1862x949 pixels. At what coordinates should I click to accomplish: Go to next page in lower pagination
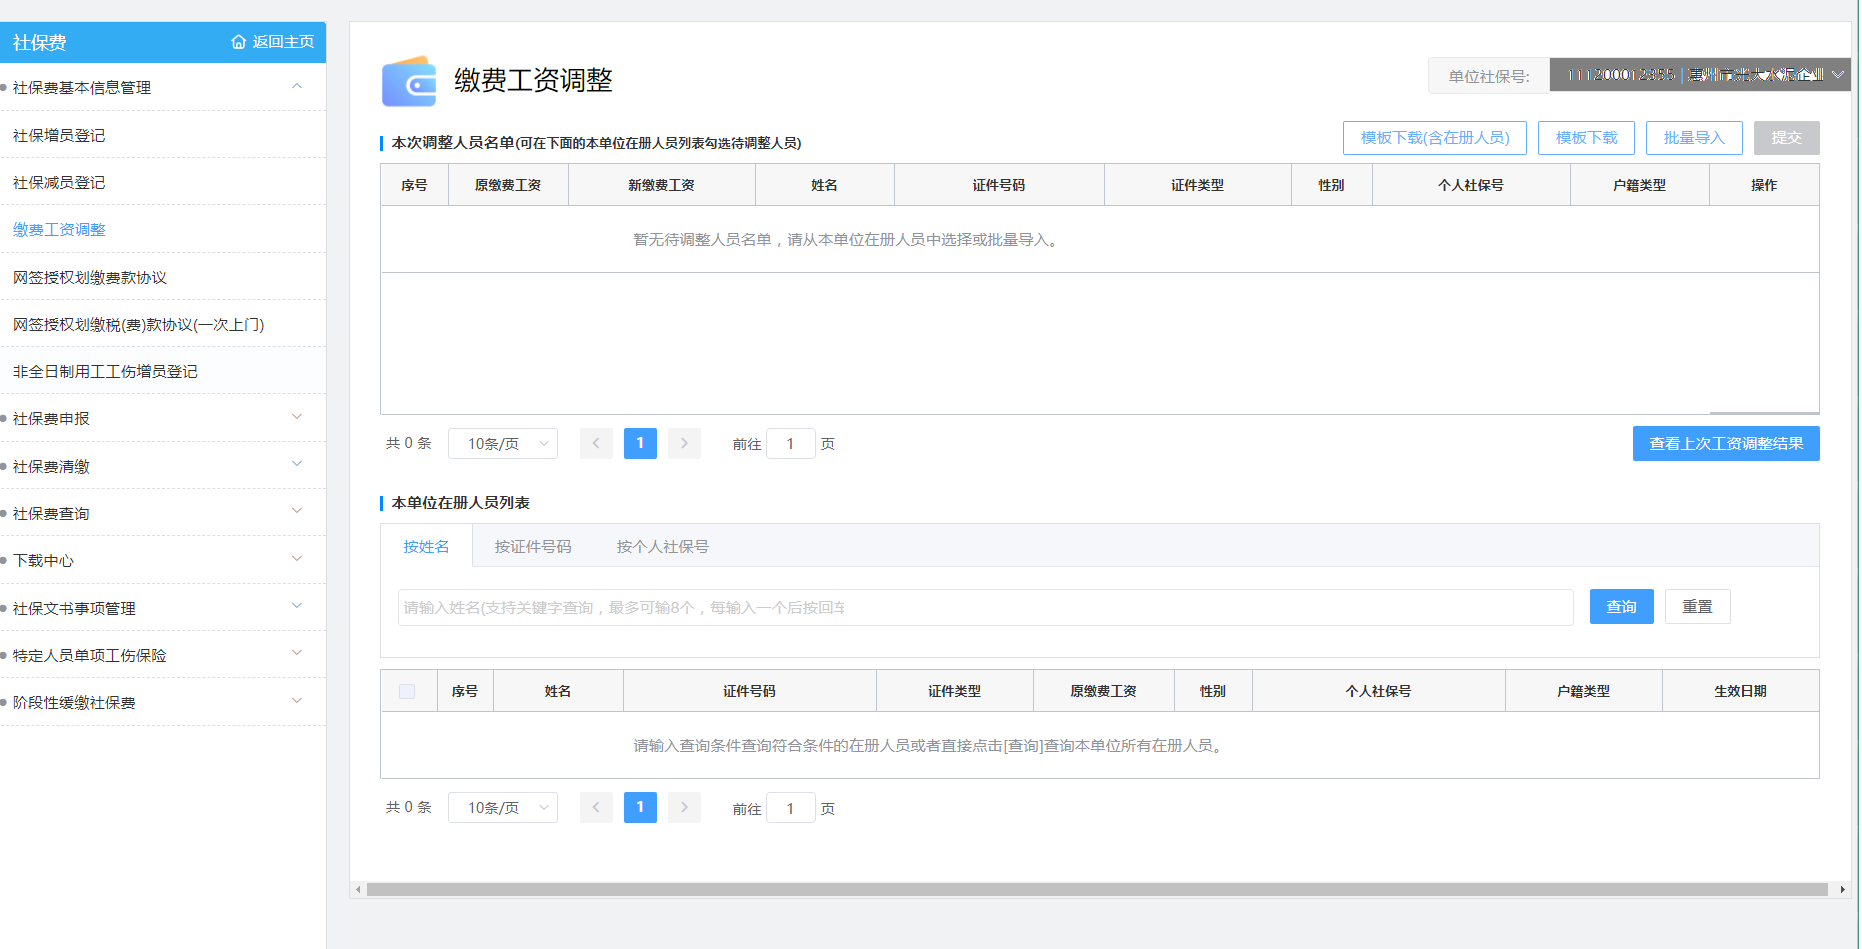(684, 807)
